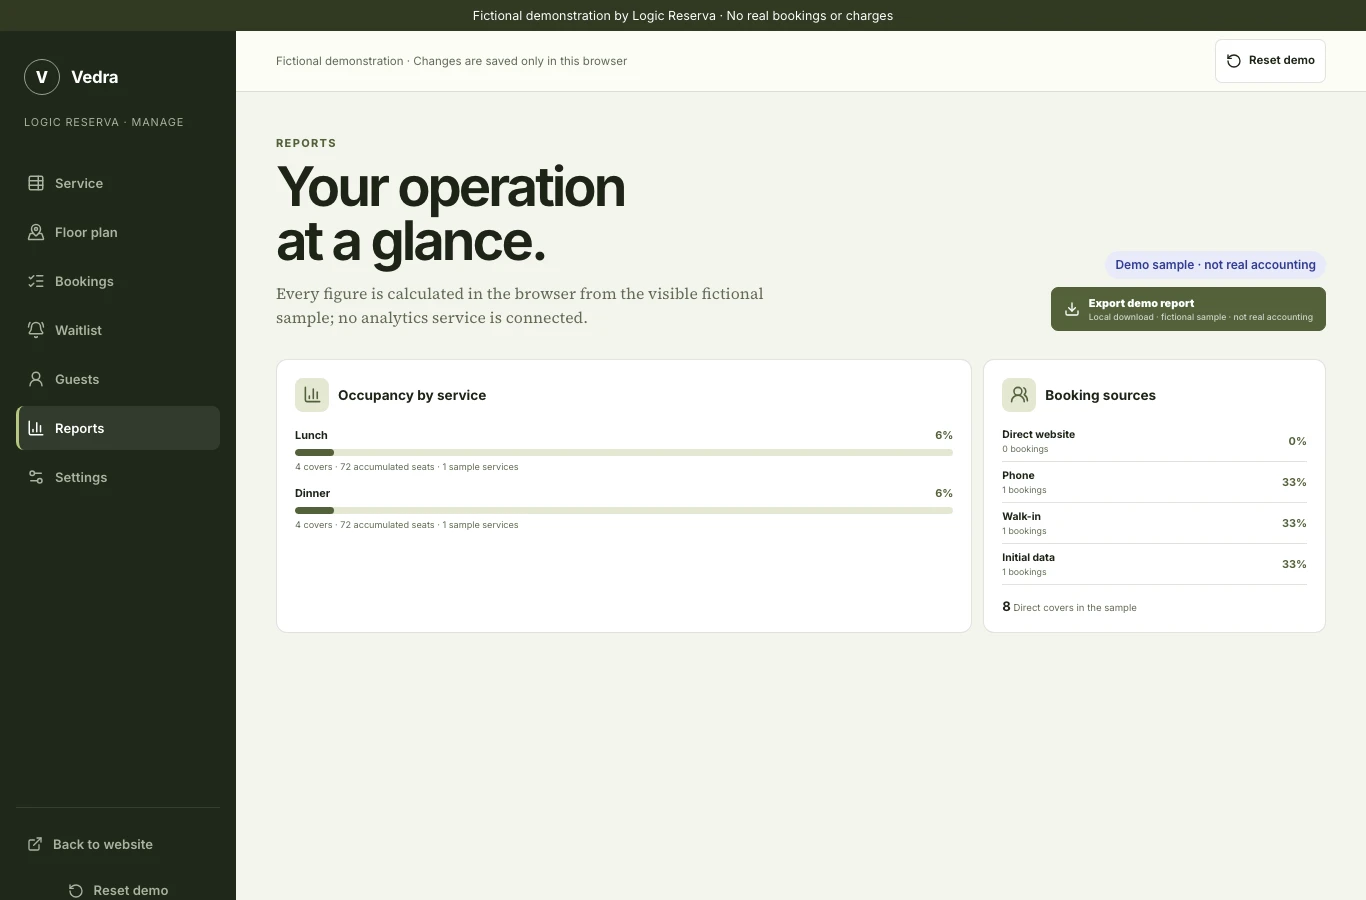Click the Floor plan map pin icon
1366x900 pixels.
(36, 232)
